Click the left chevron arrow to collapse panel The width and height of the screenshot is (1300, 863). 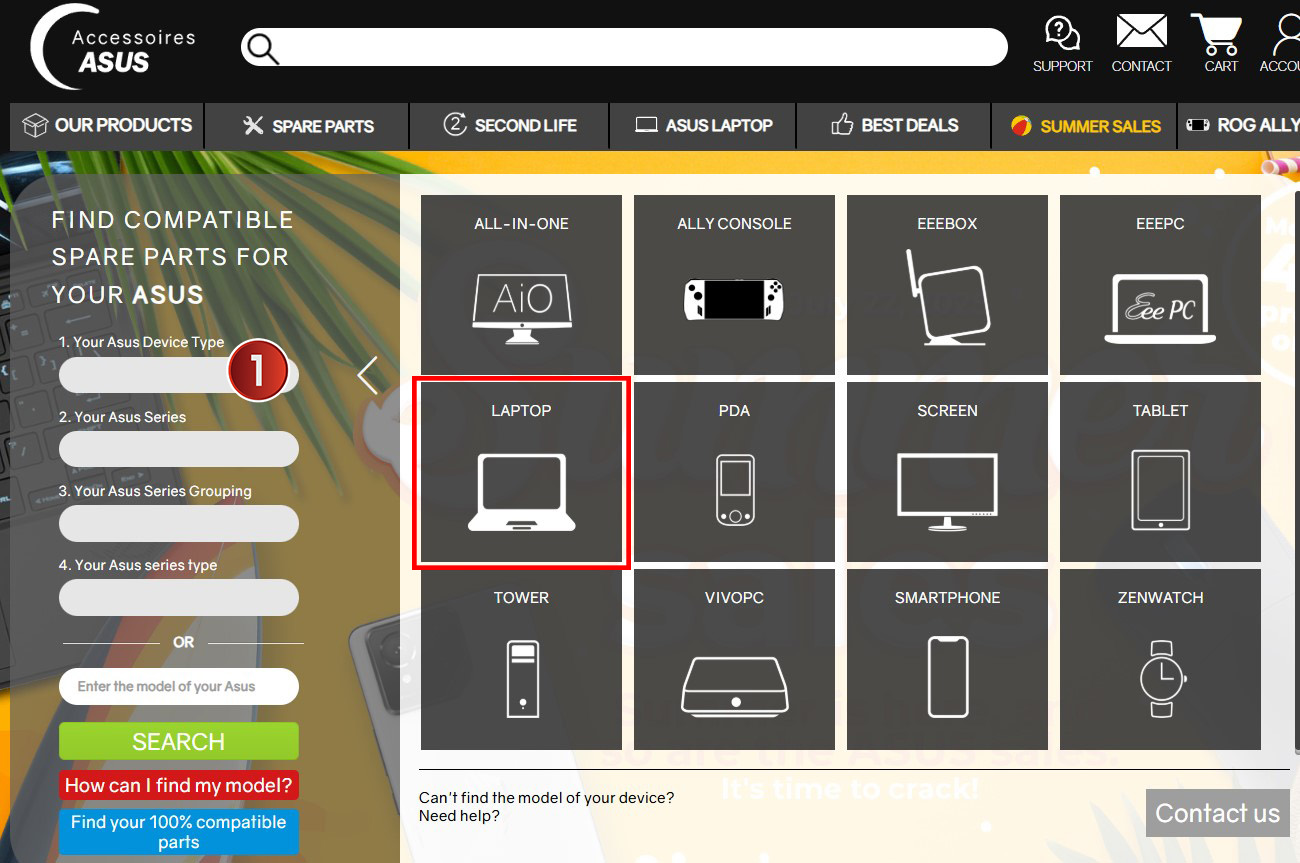(x=368, y=375)
